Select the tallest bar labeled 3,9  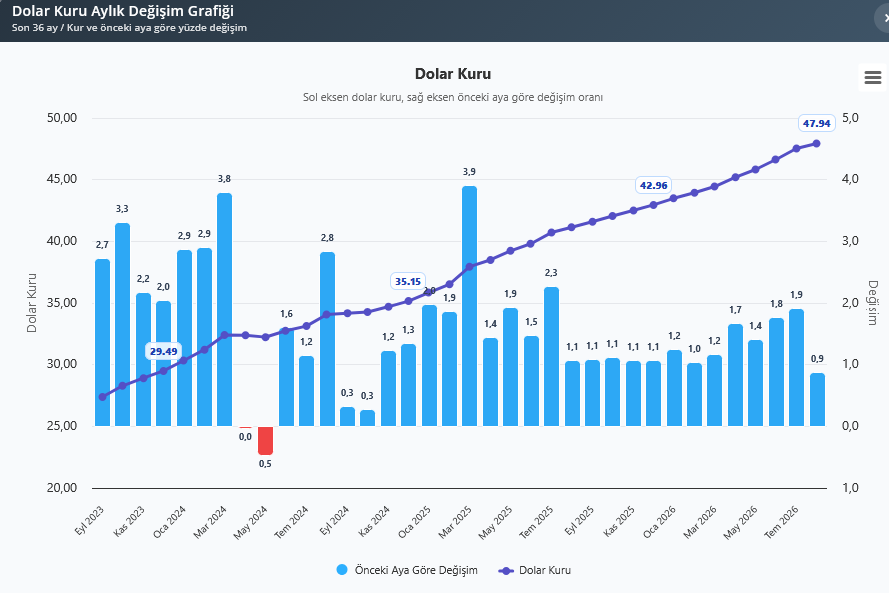pyautogui.click(x=469, y=306)
